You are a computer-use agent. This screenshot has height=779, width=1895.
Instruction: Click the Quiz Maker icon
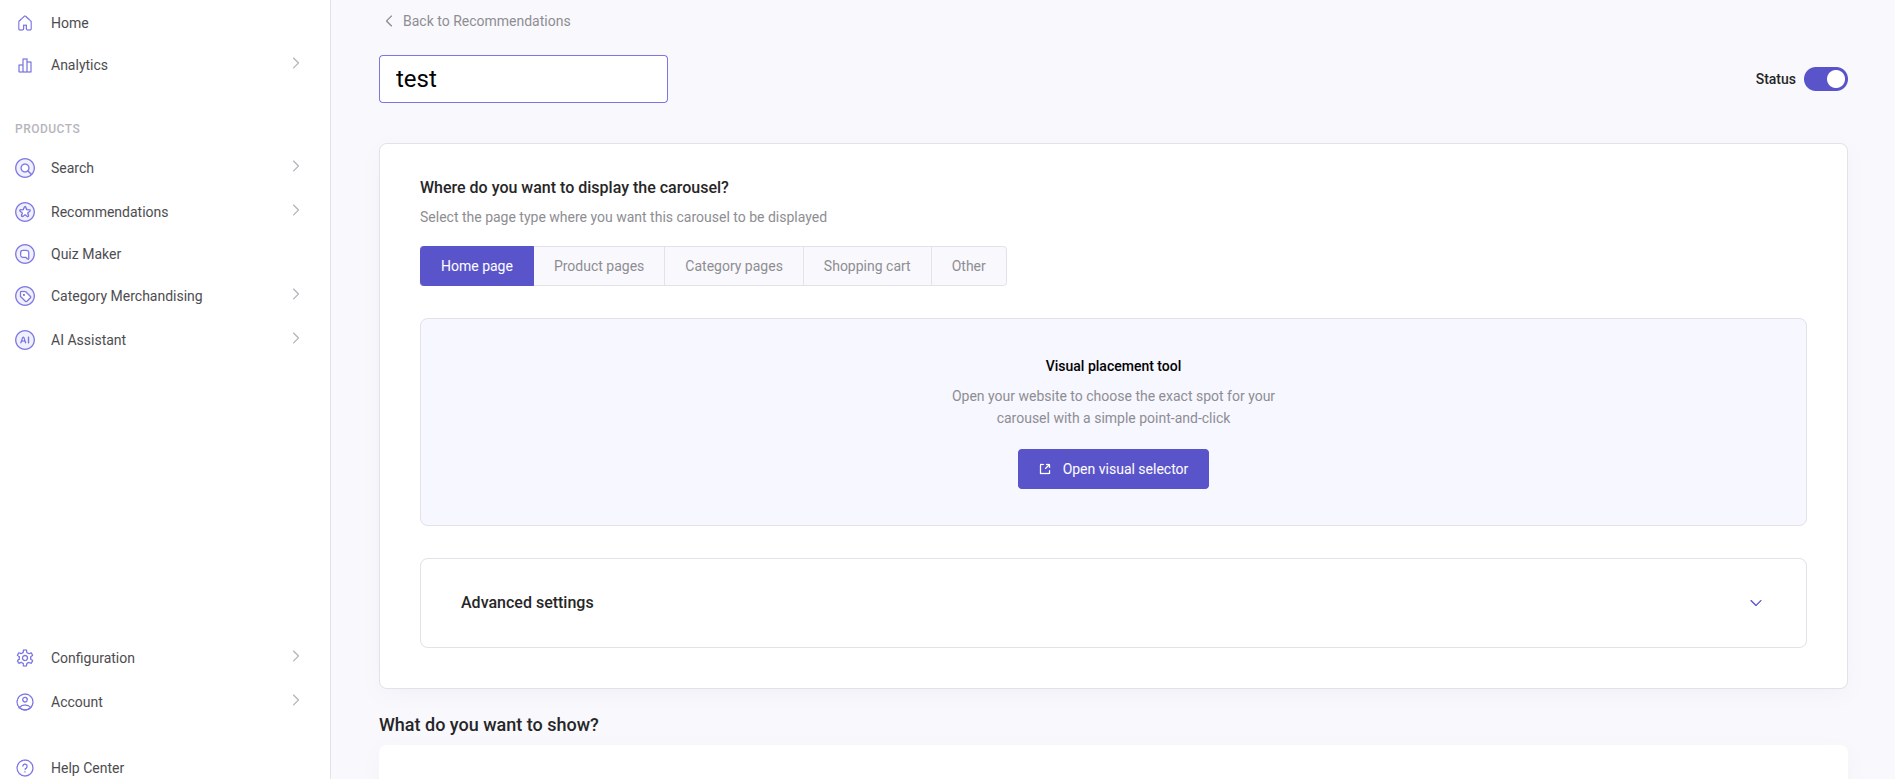(x=25, y=254)
